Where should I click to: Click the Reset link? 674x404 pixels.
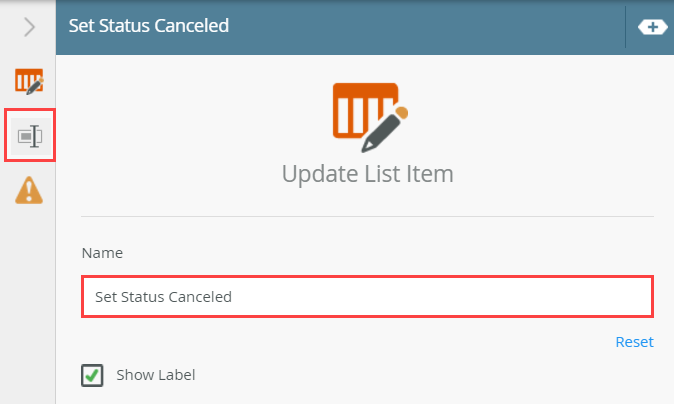[634, 342]
